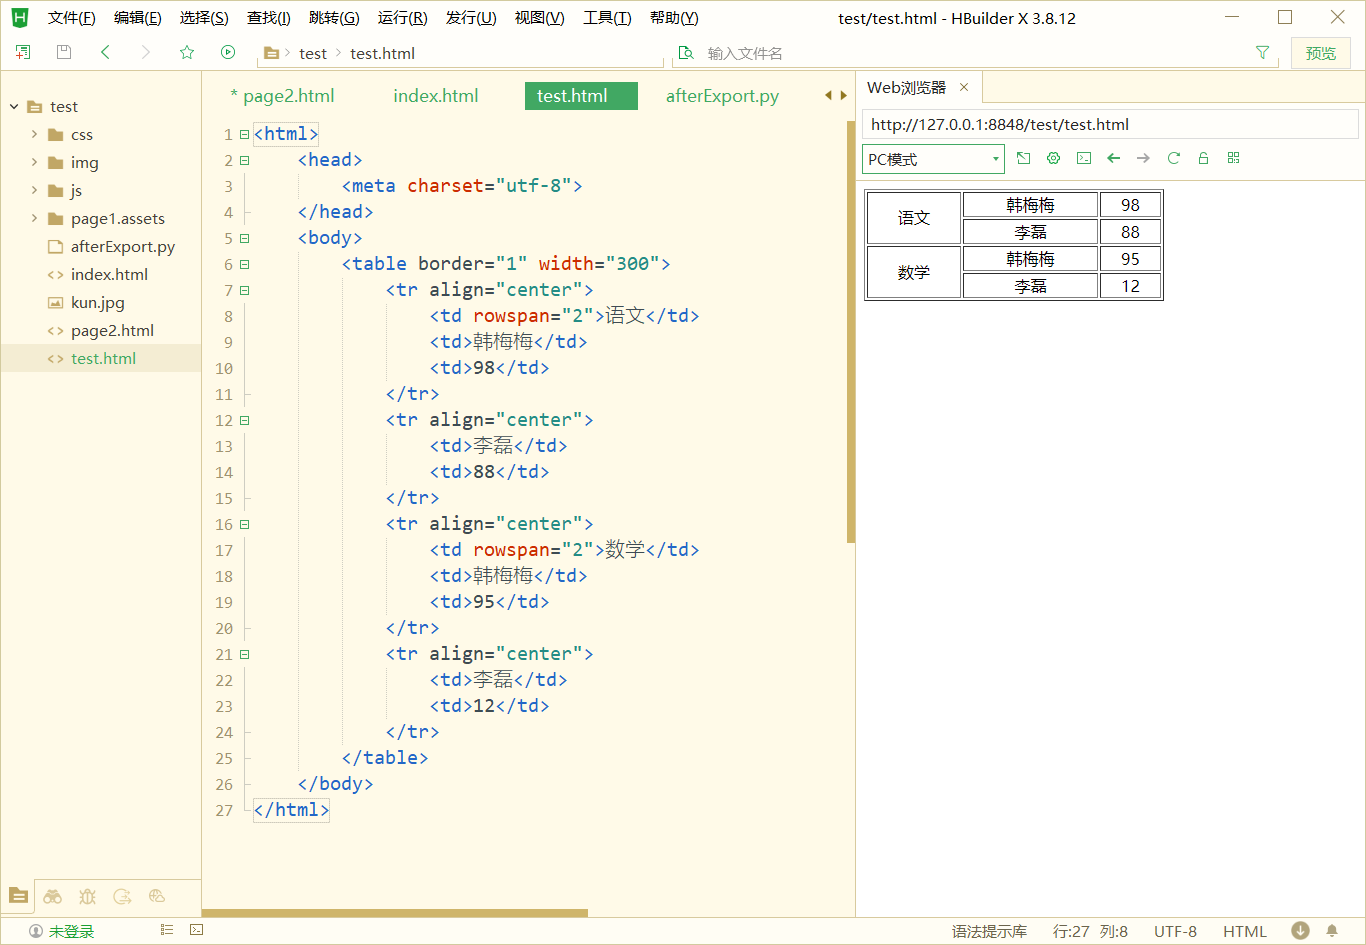Select afterExport.py in the file tree
The width and height of the screenshot is (1366, 945).
click(123, 246)
